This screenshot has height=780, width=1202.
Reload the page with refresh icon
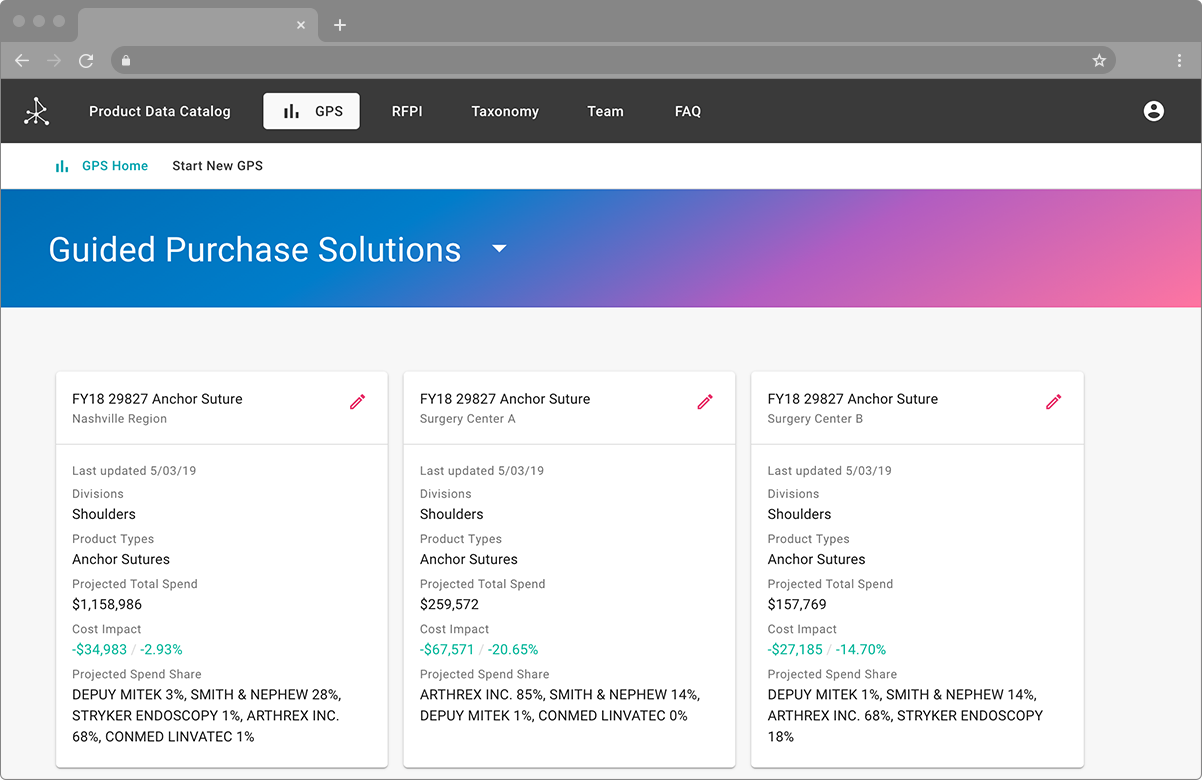[86, 61]
